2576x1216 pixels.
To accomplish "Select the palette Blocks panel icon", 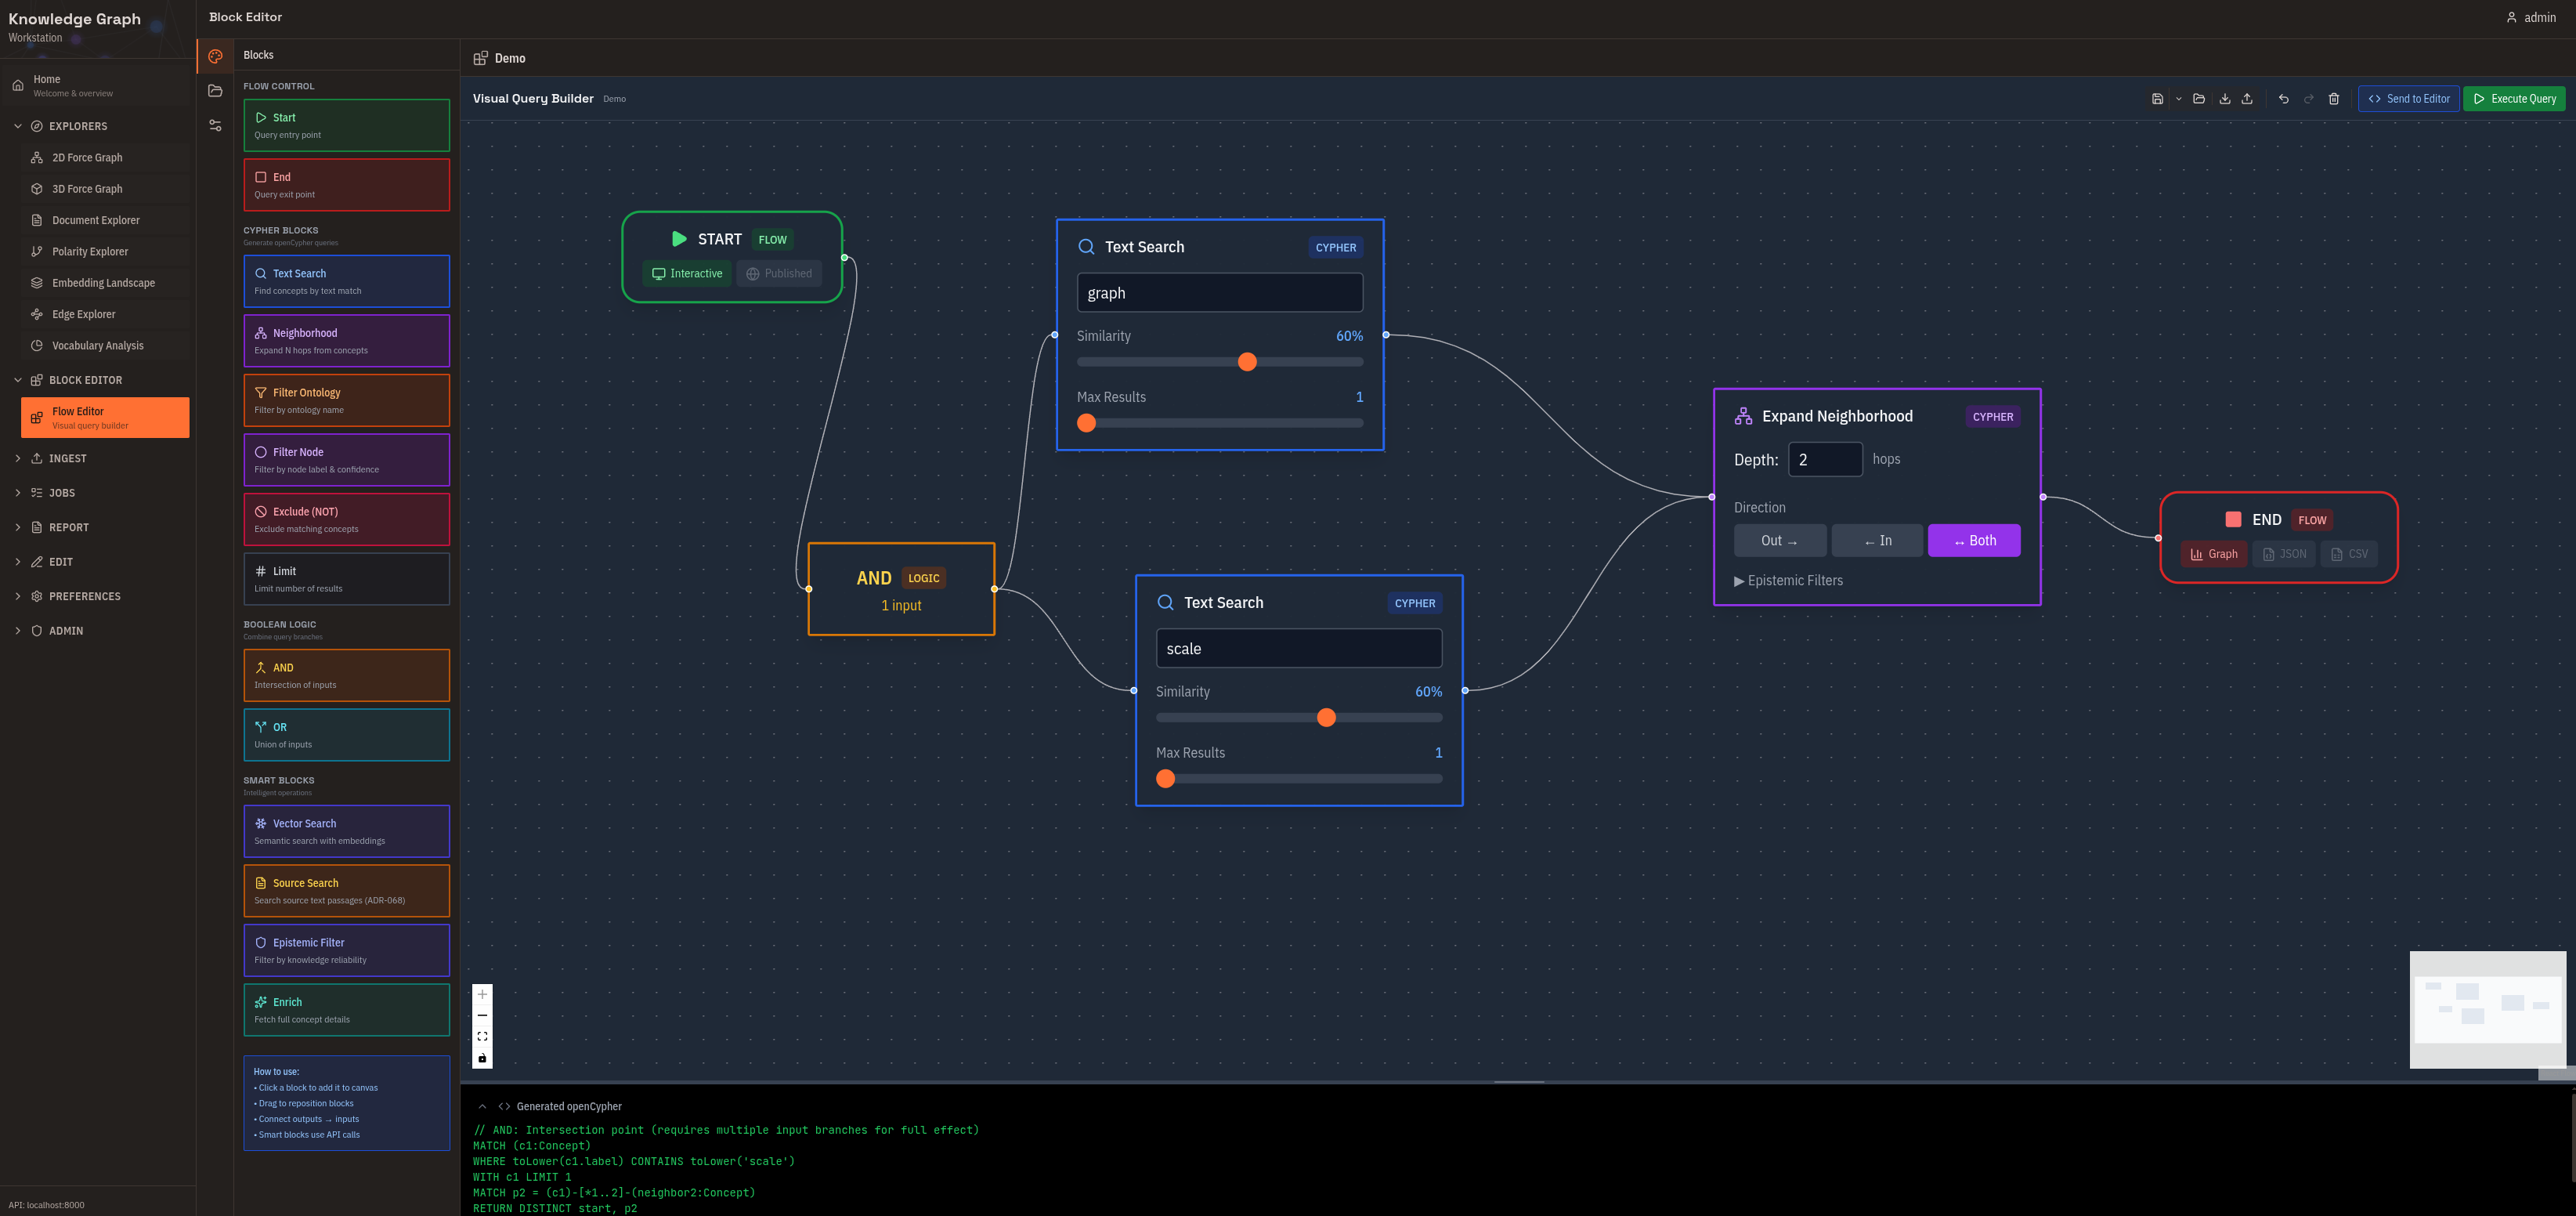I will (x=215, y=56).
